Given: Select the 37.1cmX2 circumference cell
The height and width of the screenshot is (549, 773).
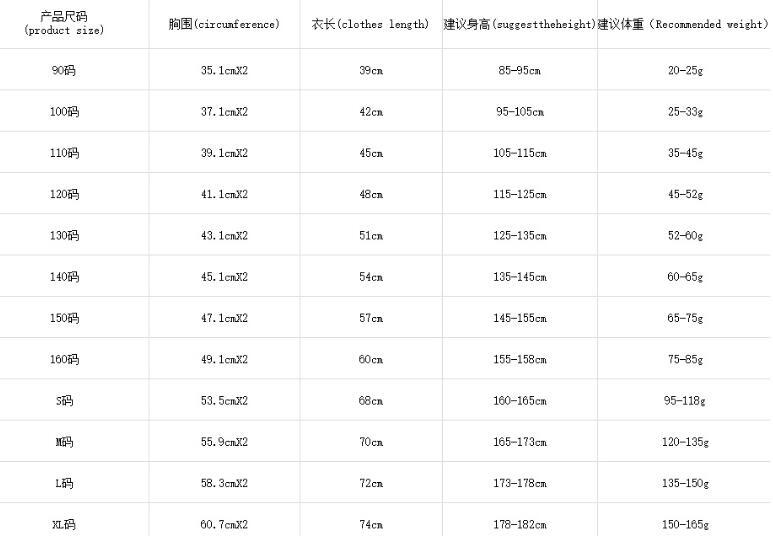Looking at the screenshot, I should (x=224, y=112).
